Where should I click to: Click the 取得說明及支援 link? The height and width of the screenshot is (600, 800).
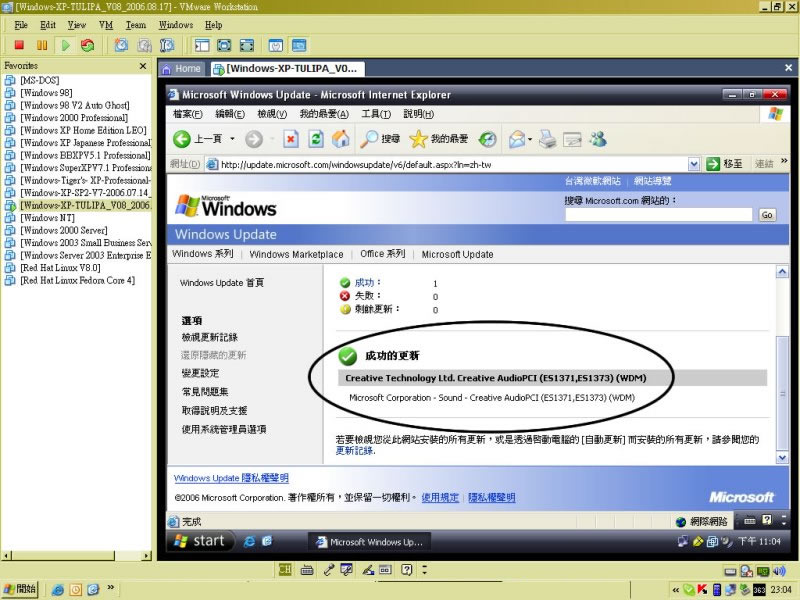[214, 410]
